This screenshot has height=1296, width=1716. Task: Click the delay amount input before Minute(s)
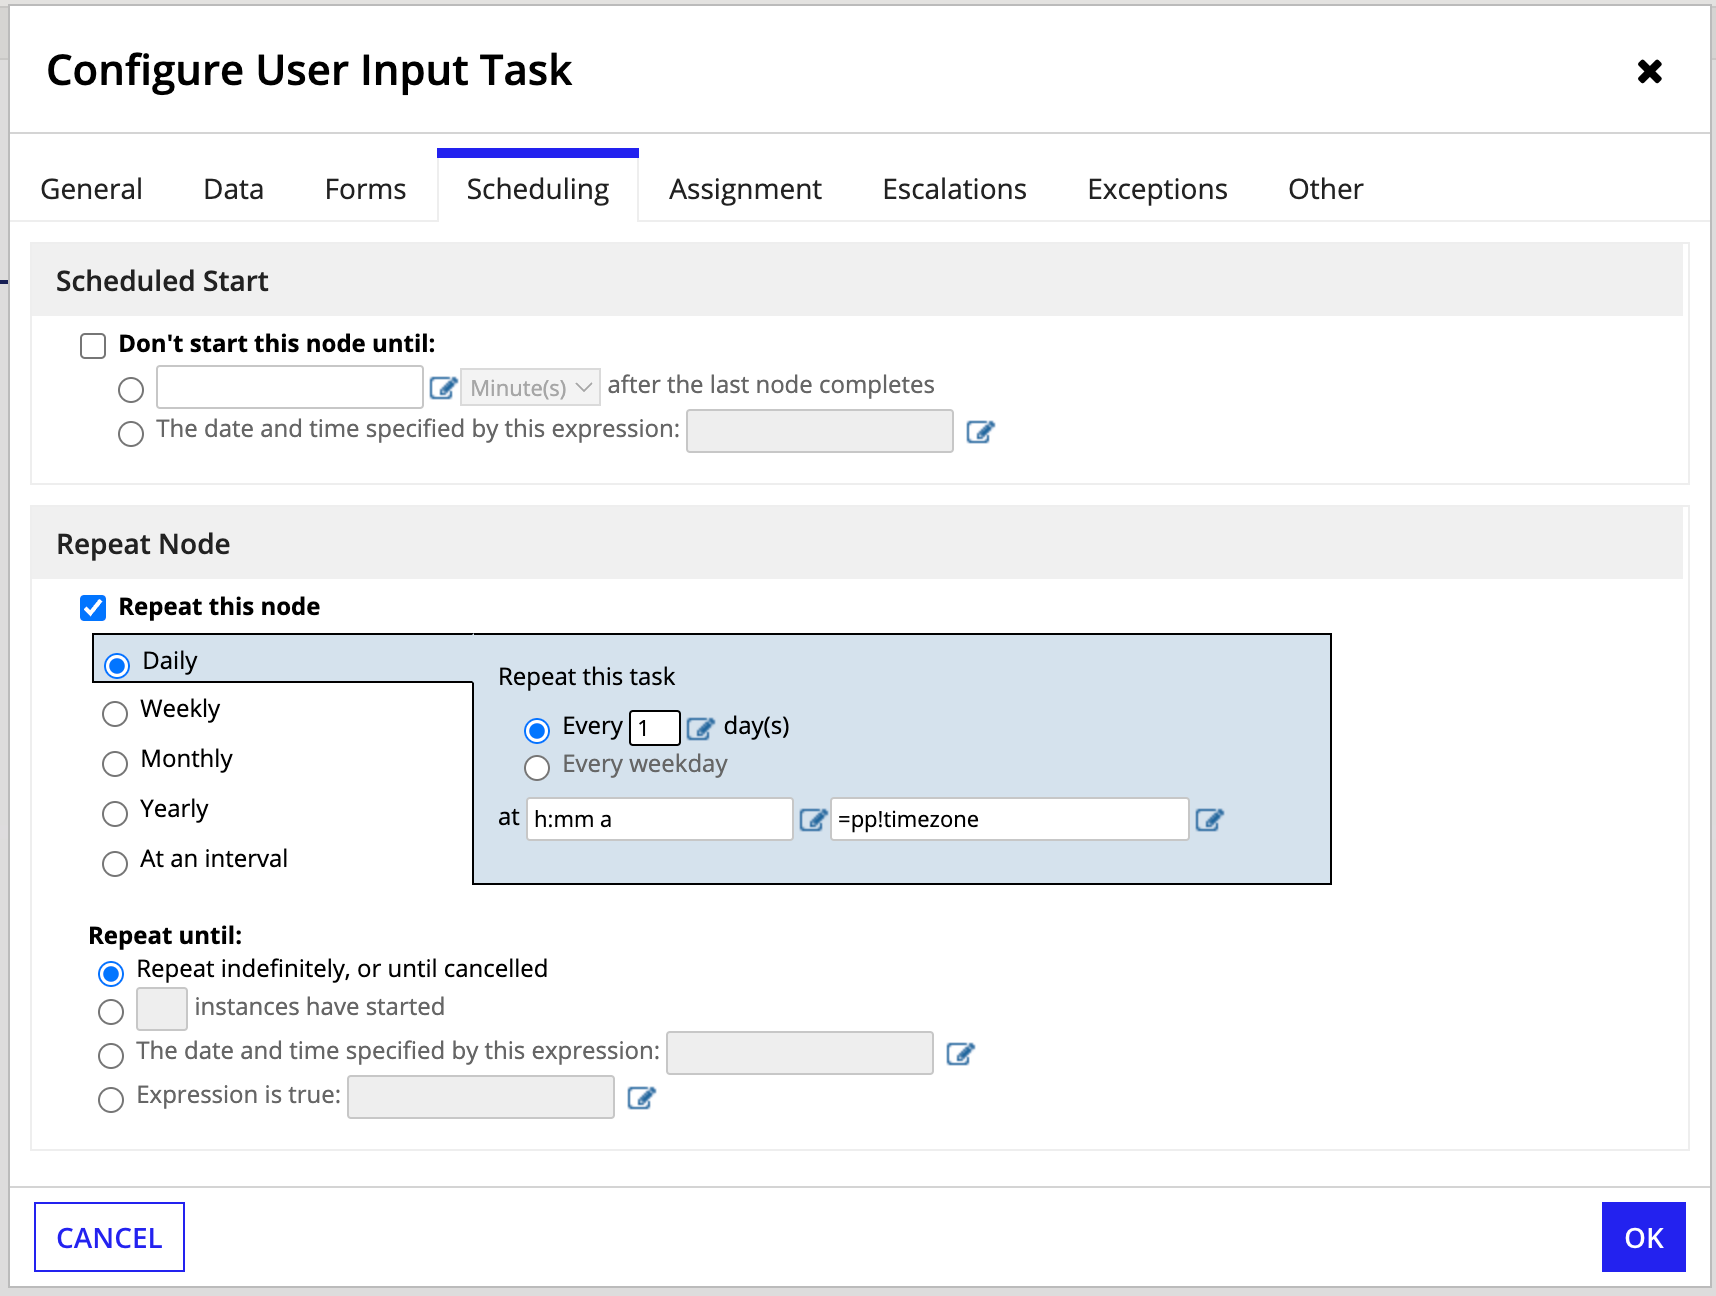tap(290, 387)
